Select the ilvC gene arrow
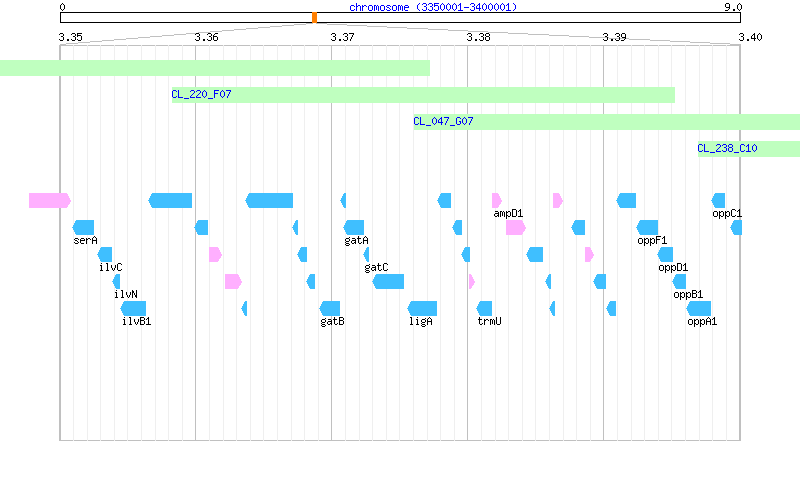 [105, 255]
